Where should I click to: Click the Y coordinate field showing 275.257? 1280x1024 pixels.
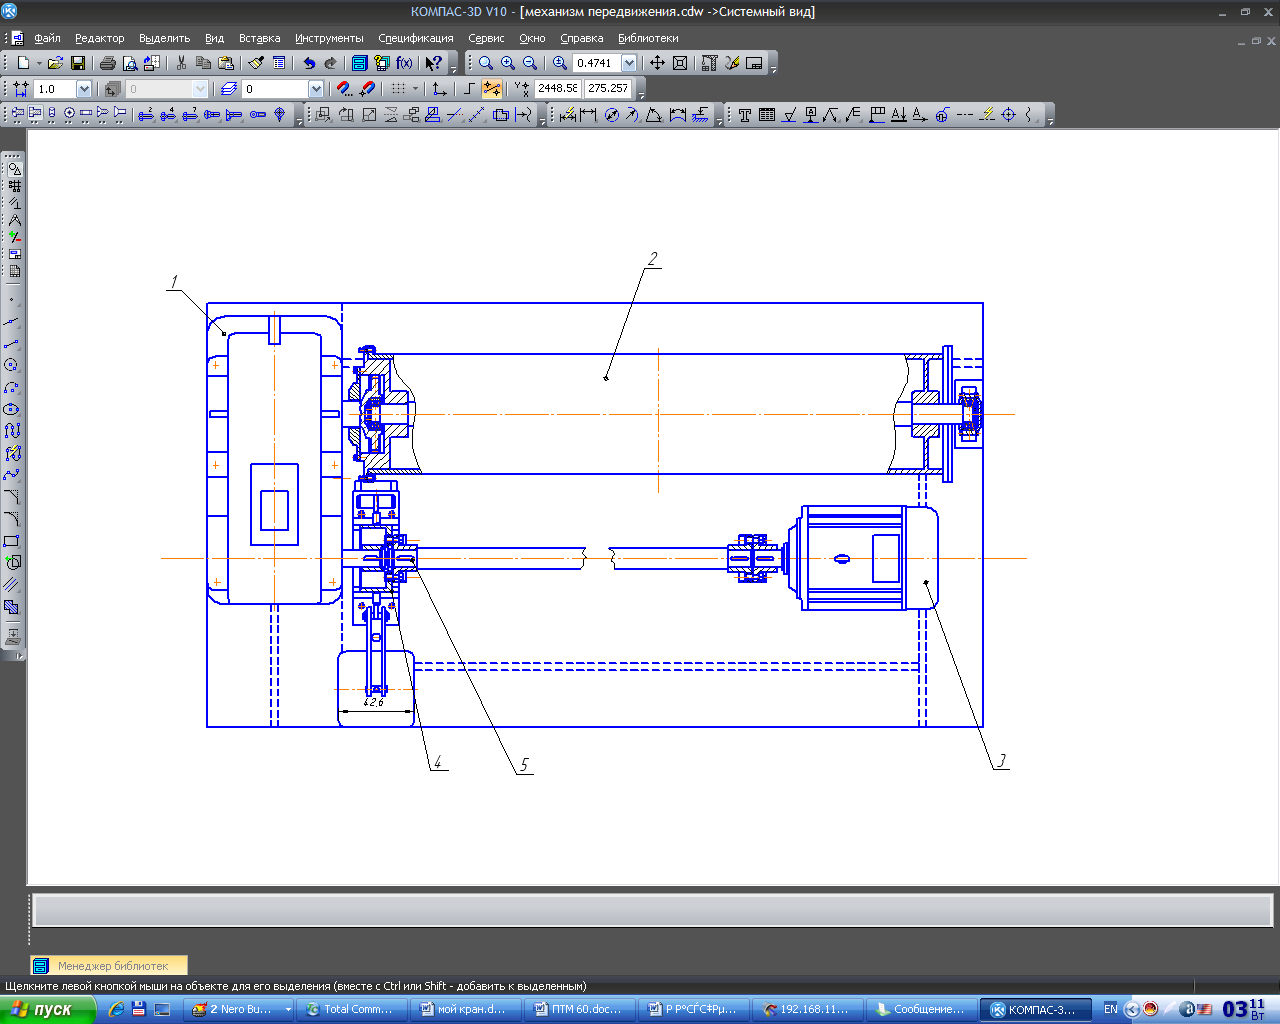[x=607, y=88]
